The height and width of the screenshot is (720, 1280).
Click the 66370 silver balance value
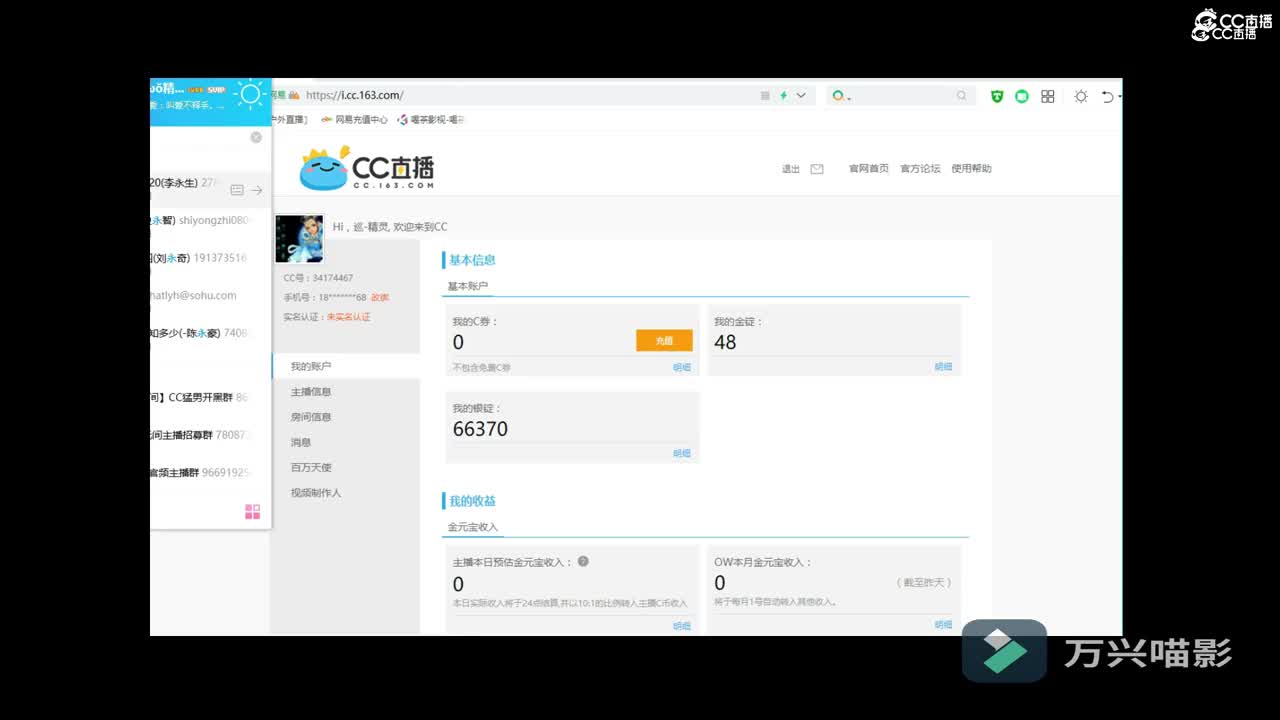coord(480,429)
